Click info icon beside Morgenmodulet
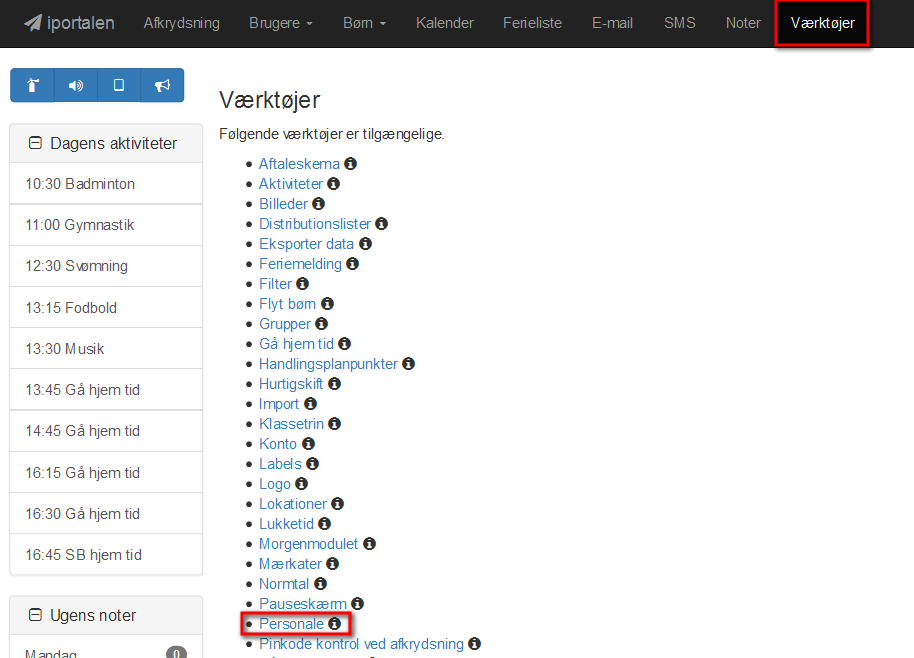Viewport: 914px width, 658px height. coord(370,544)
